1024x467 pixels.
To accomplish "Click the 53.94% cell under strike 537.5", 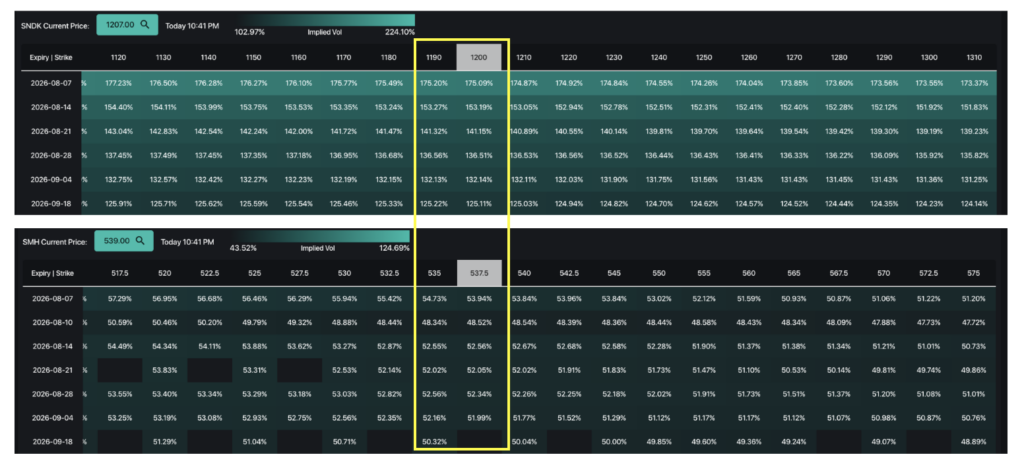I will click(479, 298).
